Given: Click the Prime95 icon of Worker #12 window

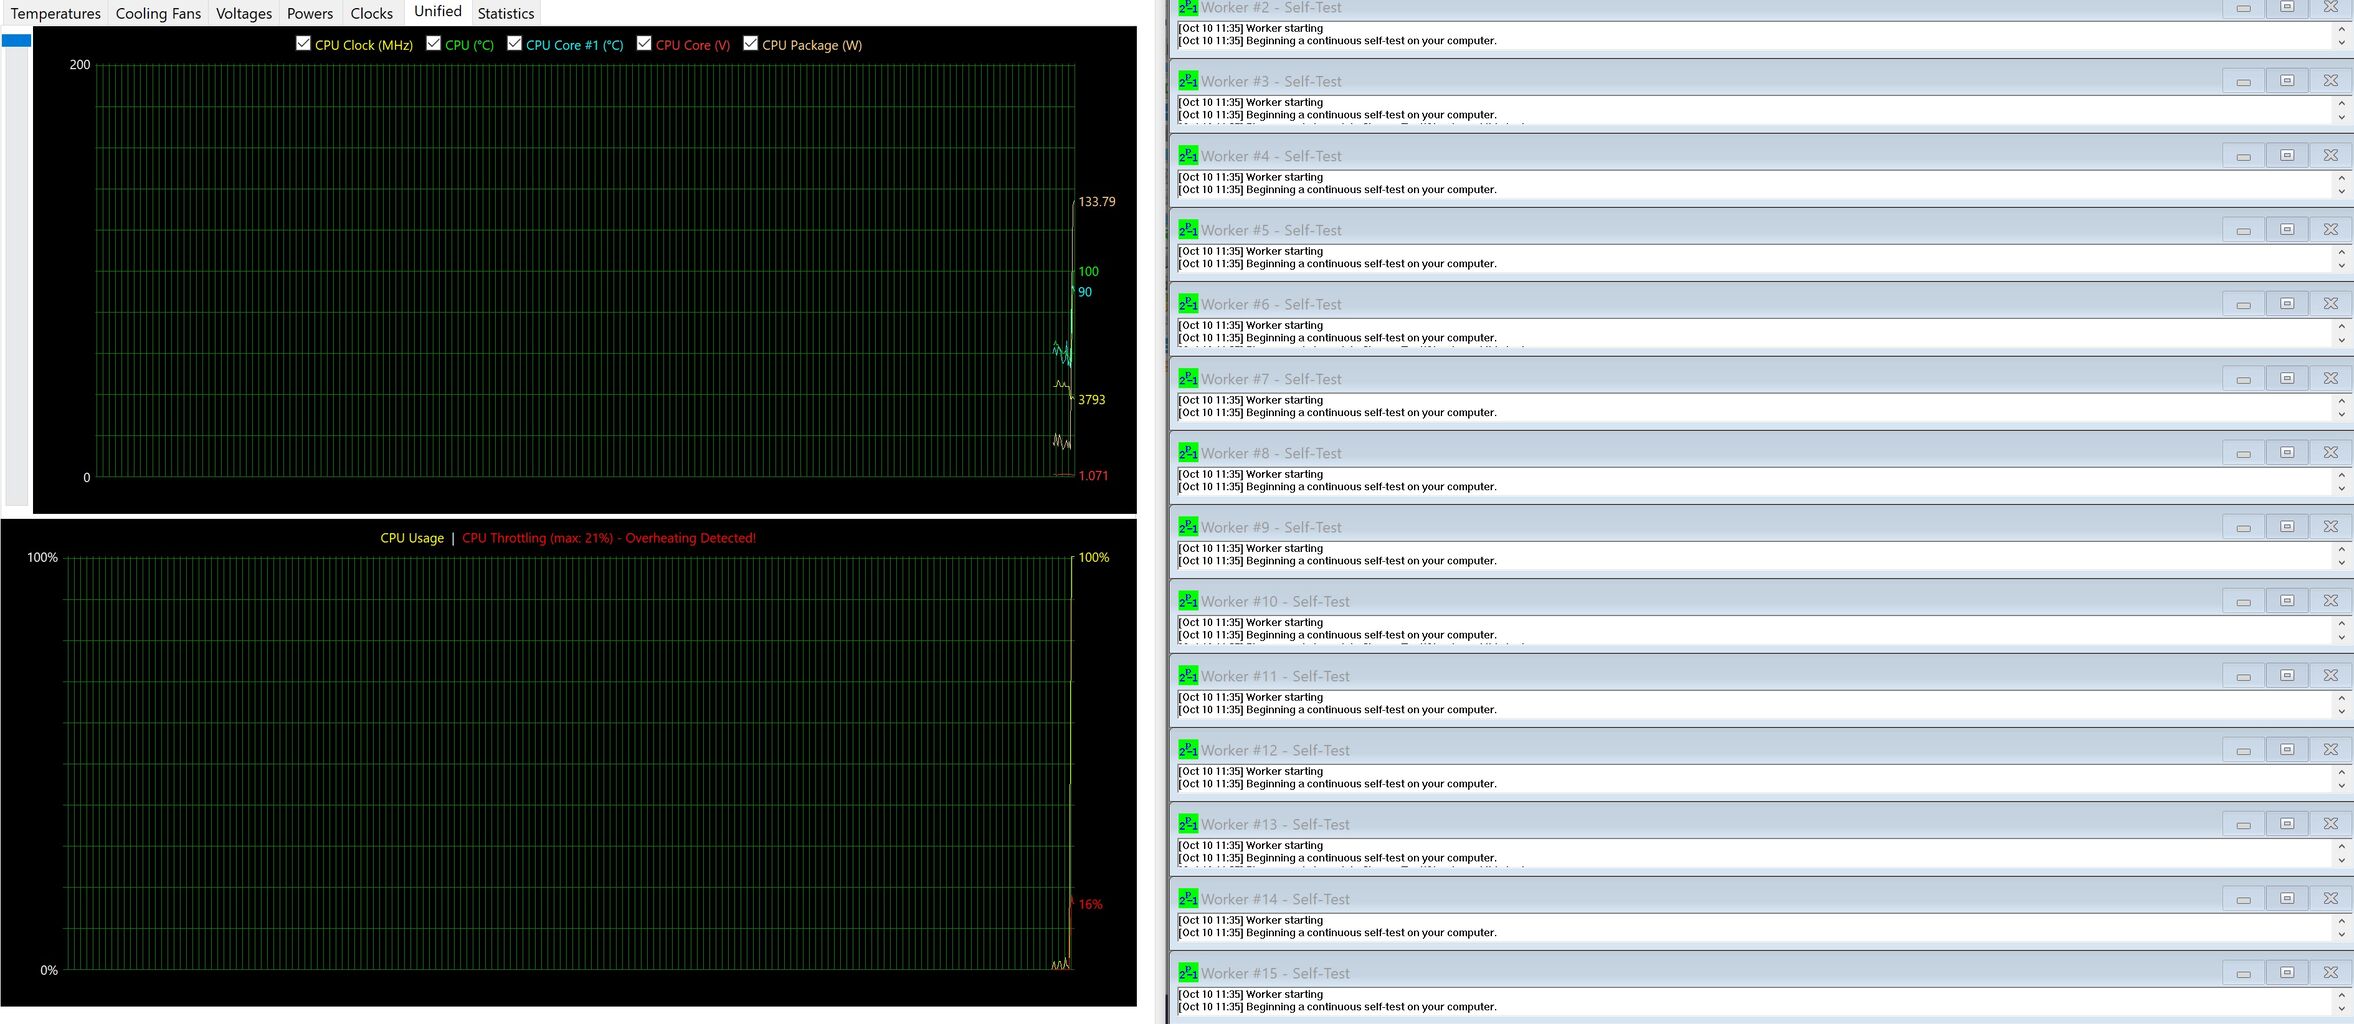Looking at the screenshot, I should point(1188,749).
